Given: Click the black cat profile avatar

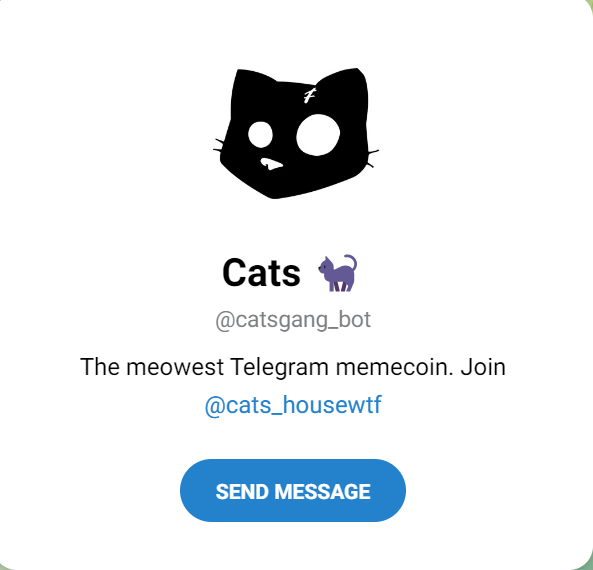Looking at the screenshot, I should click(296, 133).
